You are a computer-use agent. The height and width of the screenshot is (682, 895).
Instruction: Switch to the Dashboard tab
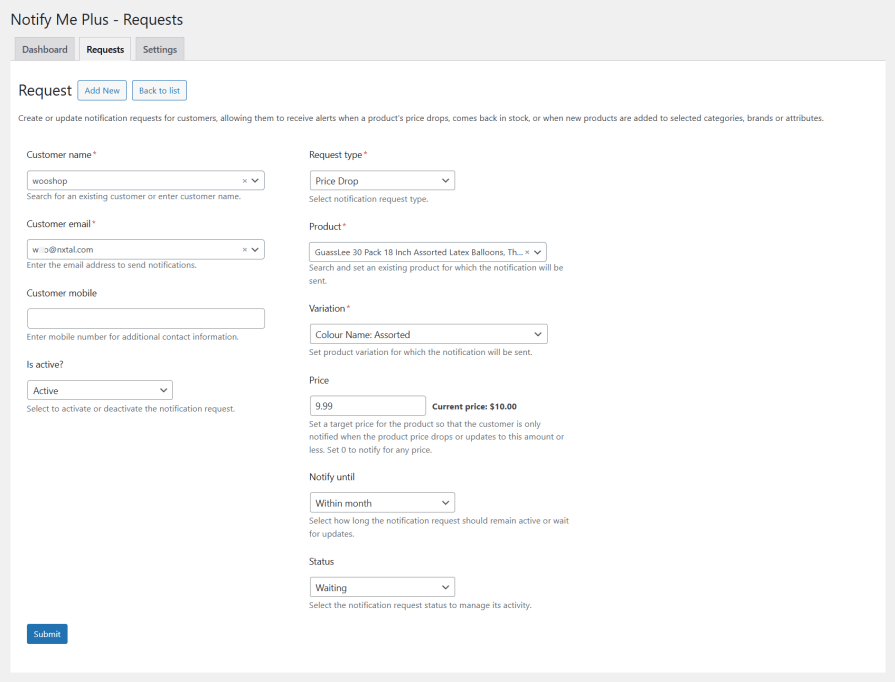click(45, 50)
